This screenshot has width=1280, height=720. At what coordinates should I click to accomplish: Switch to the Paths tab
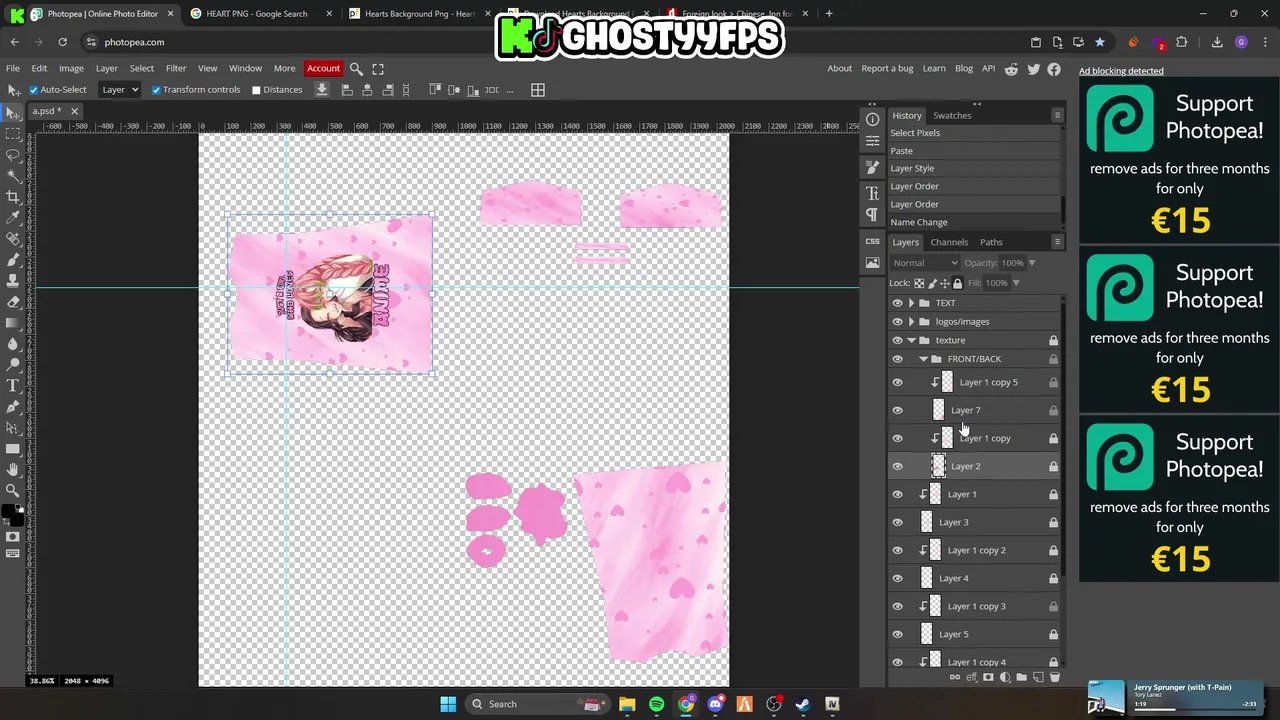click(991, 242)
